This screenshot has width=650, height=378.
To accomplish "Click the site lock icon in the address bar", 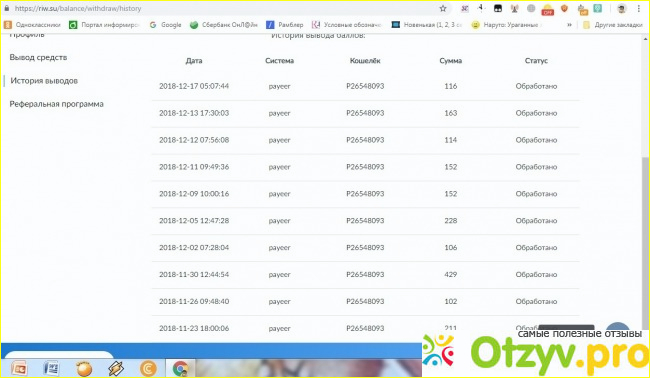I will [7, 8].
